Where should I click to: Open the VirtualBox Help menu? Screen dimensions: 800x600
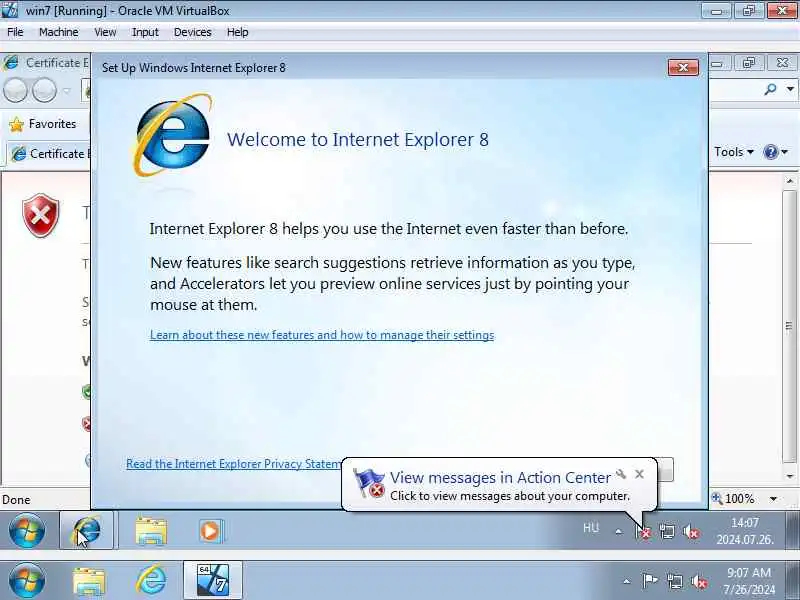click(x=237, y=32)
